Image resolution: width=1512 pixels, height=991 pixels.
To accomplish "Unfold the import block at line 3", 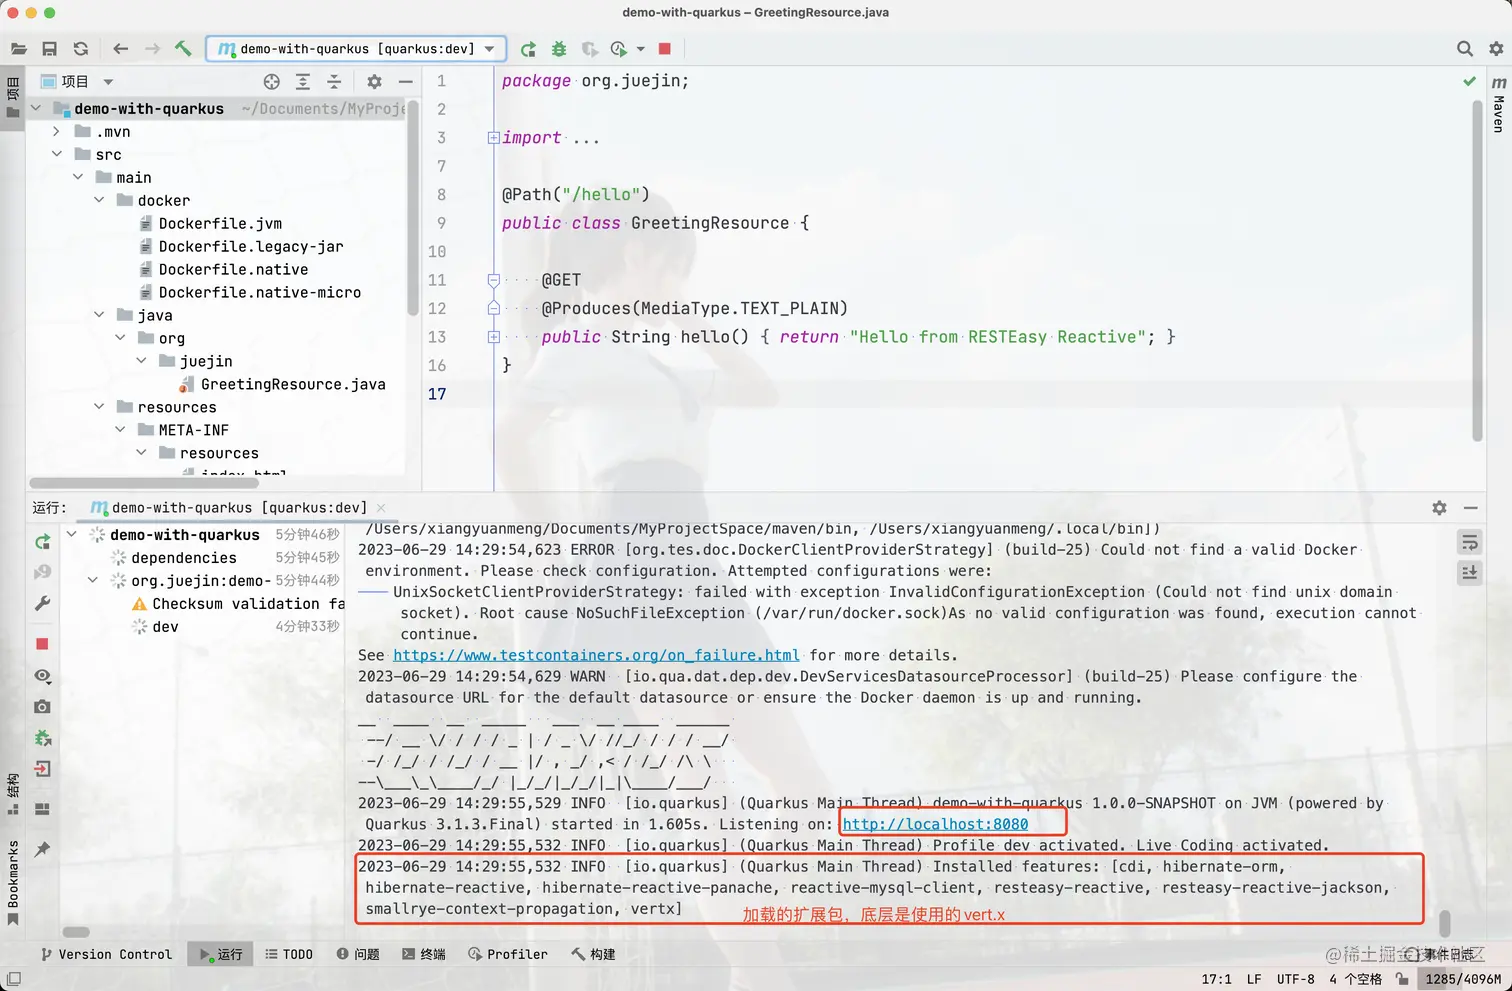I will 493,138.
